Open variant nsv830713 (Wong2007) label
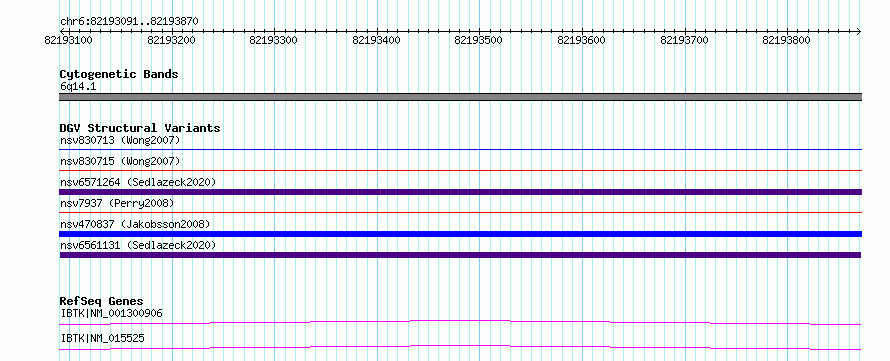 (x=120, y=140)
